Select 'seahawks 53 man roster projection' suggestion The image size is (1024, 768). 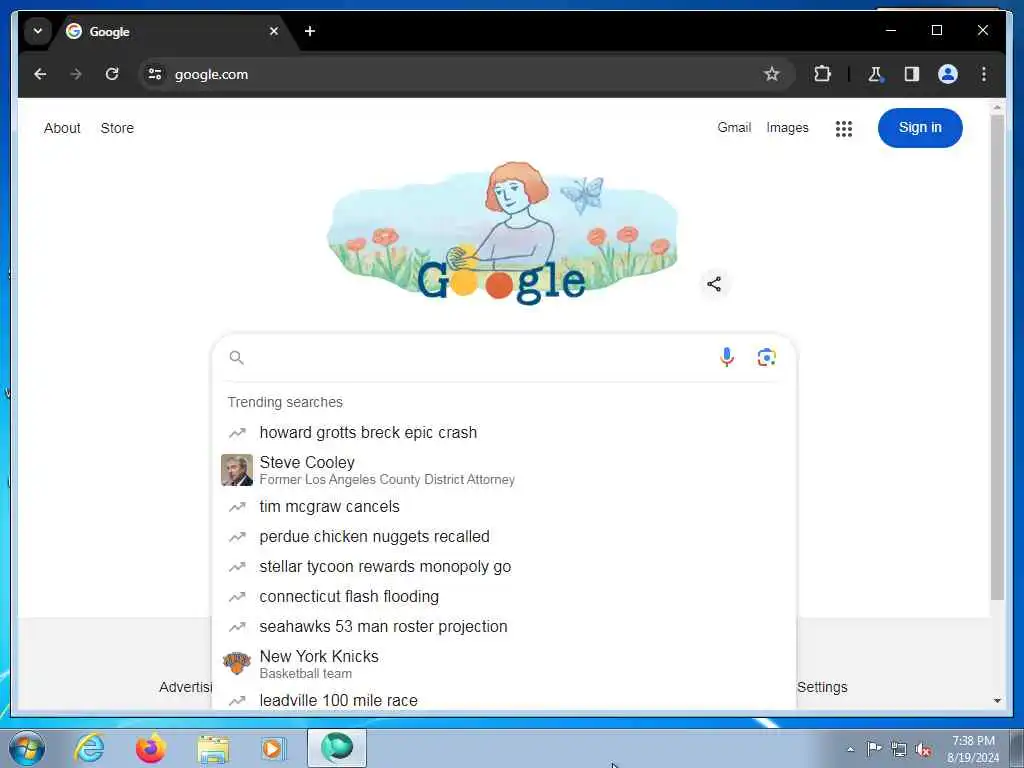pos(504,627)
